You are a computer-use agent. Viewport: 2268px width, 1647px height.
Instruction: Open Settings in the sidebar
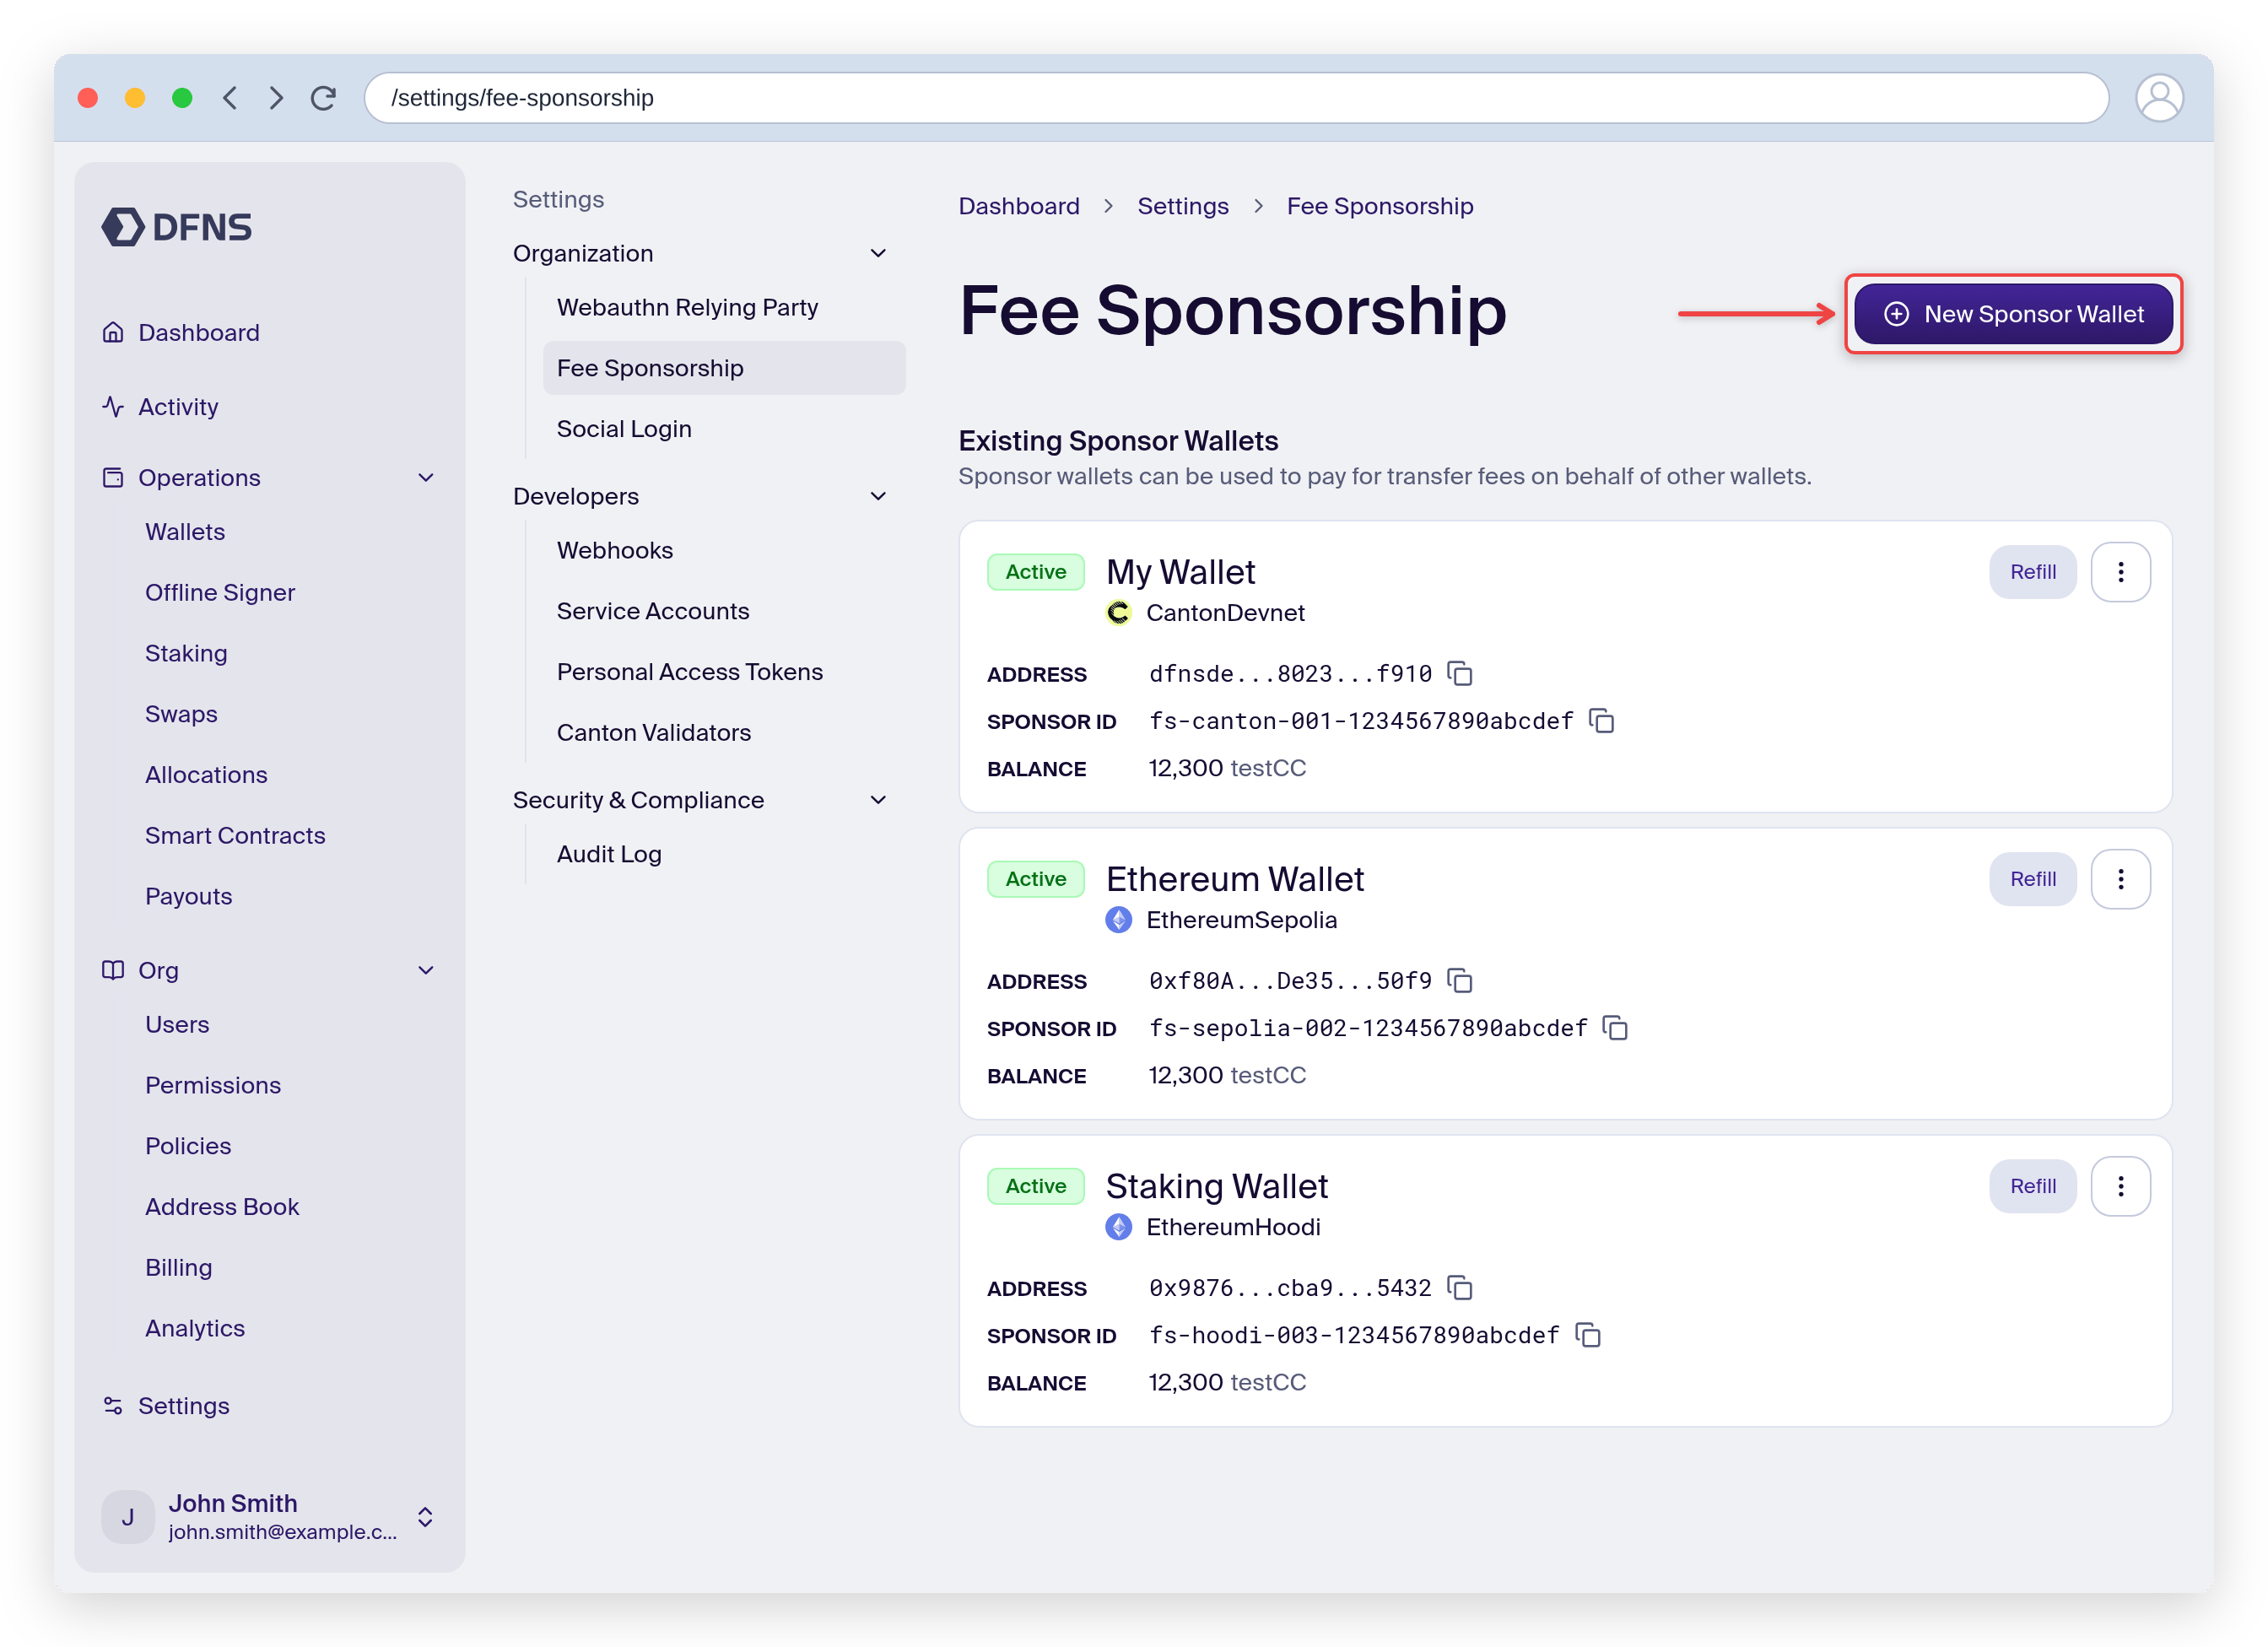point(184,1407)
